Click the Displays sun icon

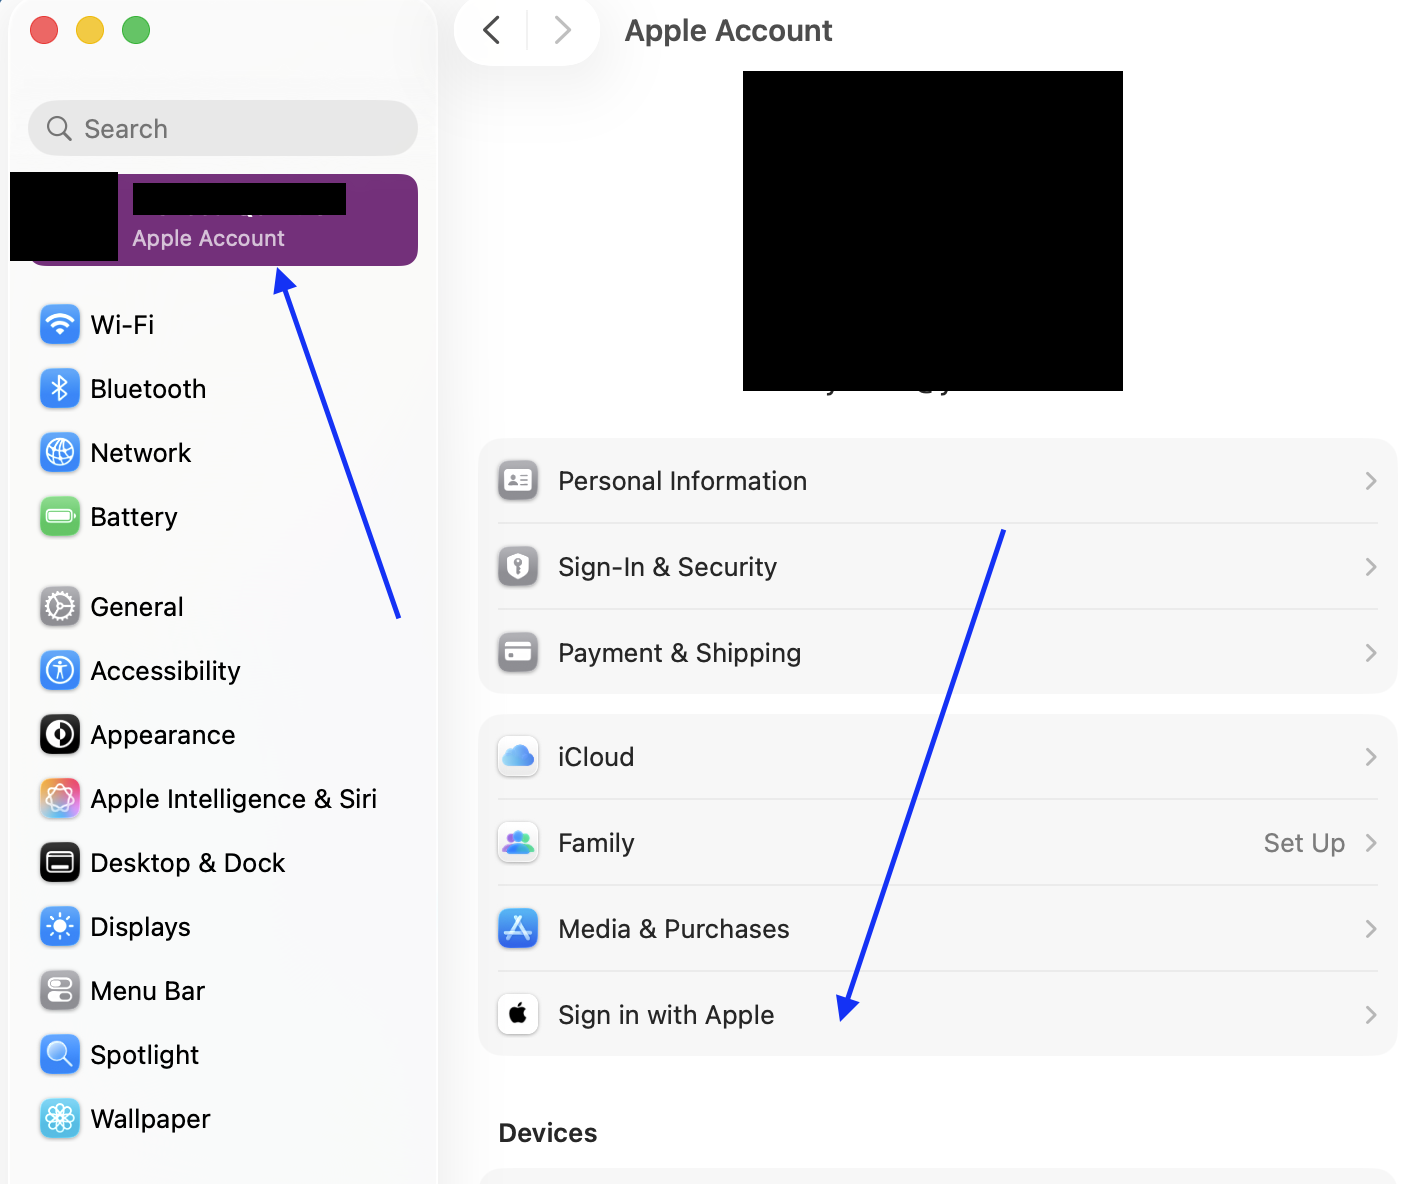[60, 927]
